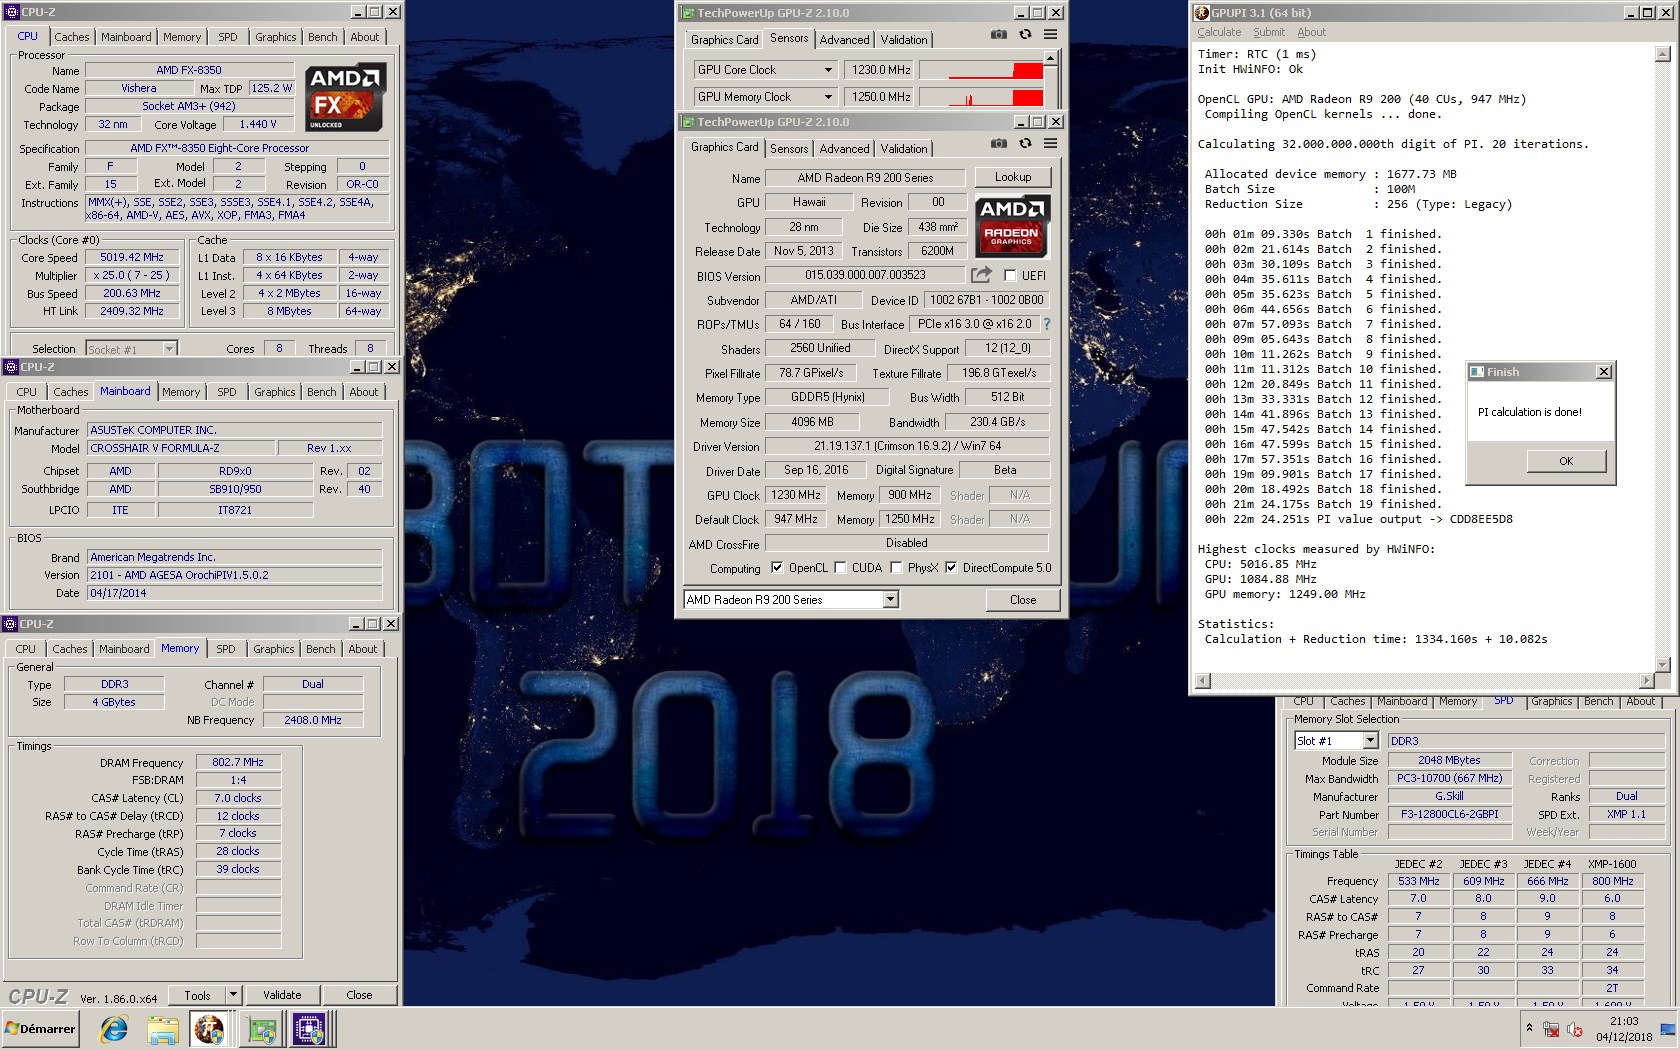Switch to GPUPI pi icon on taskbar
This screenshot has width=1680, height=1050.
click(209, 1029)
